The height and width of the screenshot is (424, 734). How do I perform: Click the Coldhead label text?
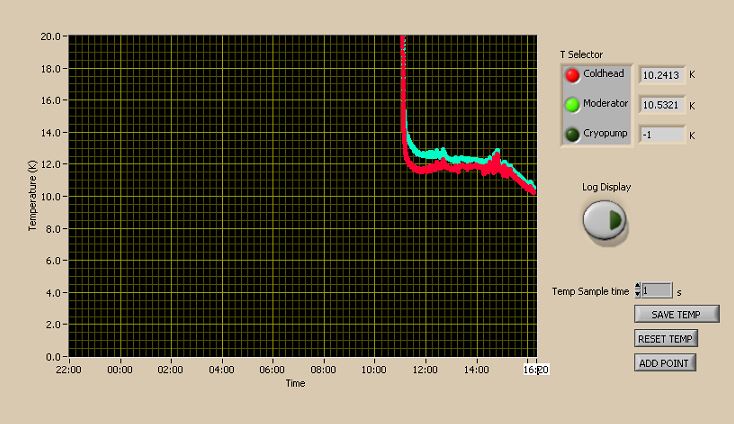point(603,73)
